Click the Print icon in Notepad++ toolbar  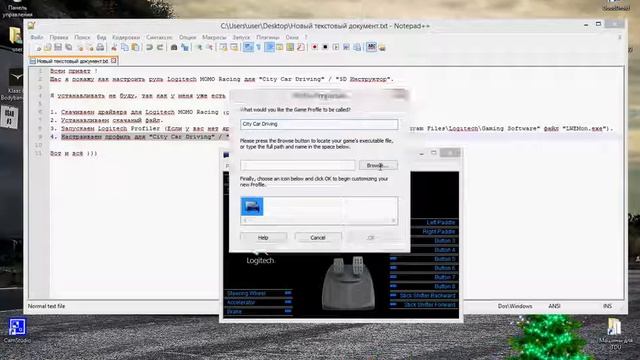point(100,48)
